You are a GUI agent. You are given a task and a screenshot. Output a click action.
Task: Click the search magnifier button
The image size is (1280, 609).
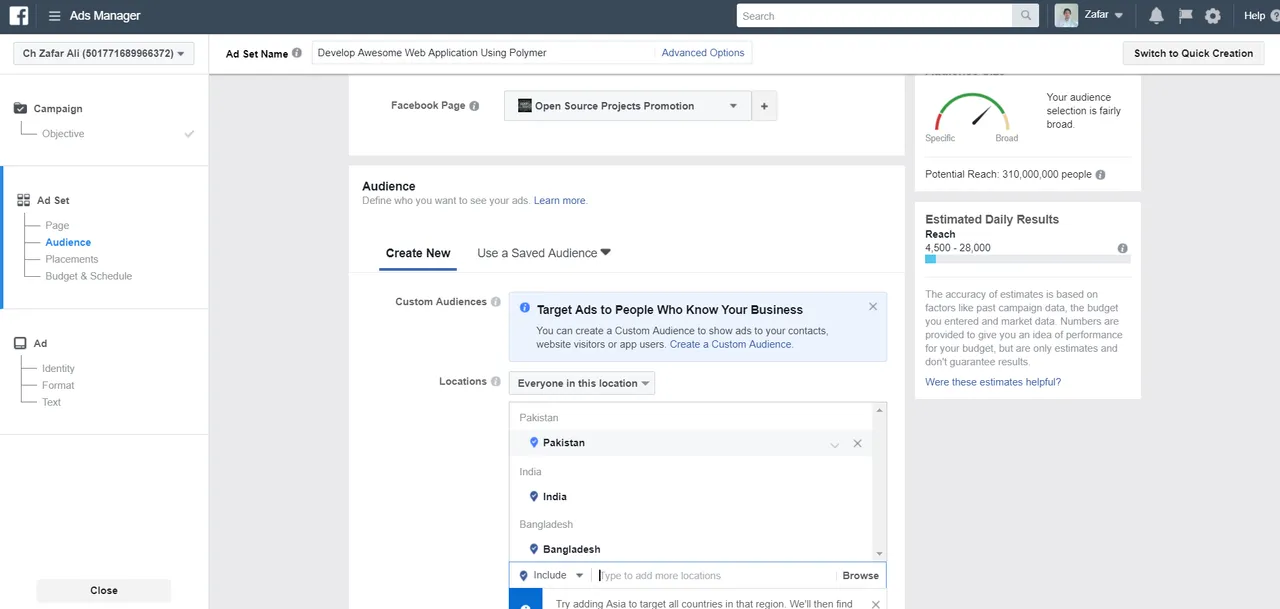click(x=1026, y=16)
